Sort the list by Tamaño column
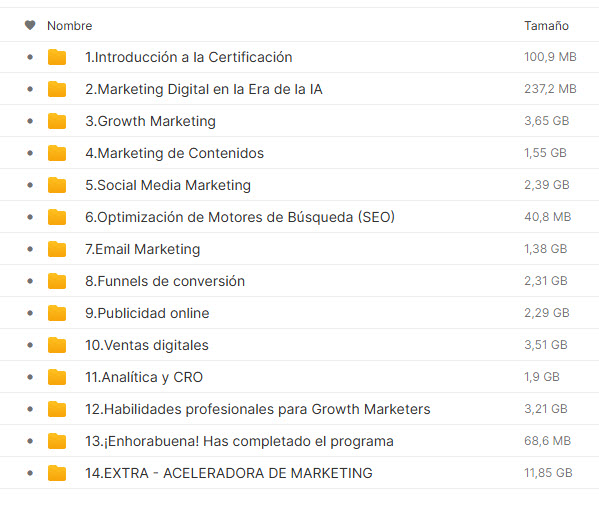 click(546, 26)
